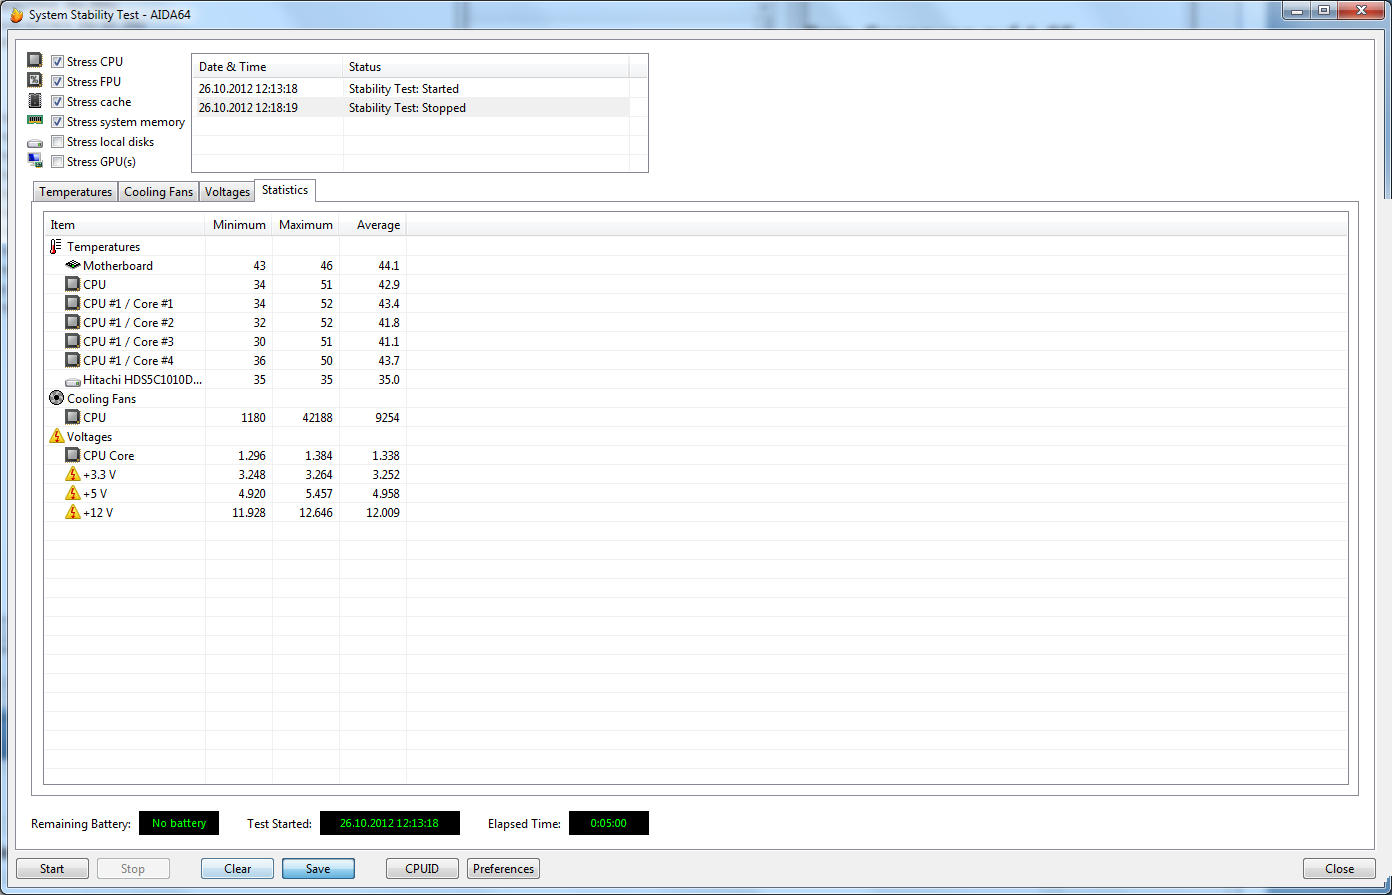The height and width of the screenshot is (895, 1392).
Task: Click the memory module icon beside Stress system memory
Action: pos(35,121)
